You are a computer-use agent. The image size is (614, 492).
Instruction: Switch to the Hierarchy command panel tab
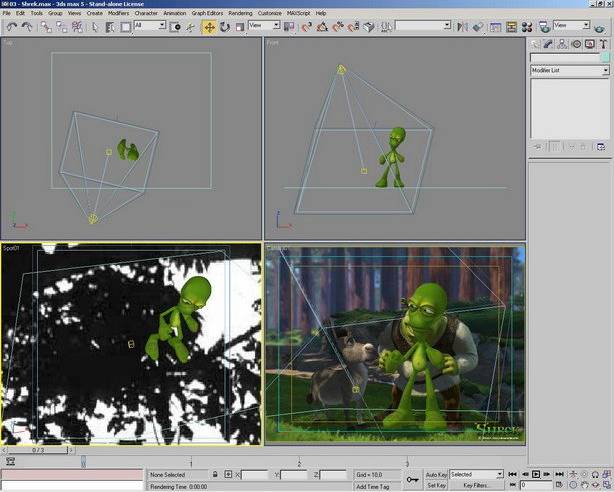[x=562, y=44]
